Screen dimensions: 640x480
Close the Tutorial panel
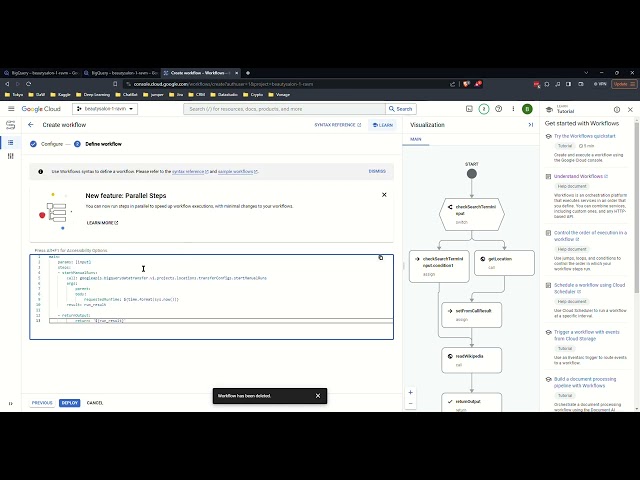click(x=630, y=110)
